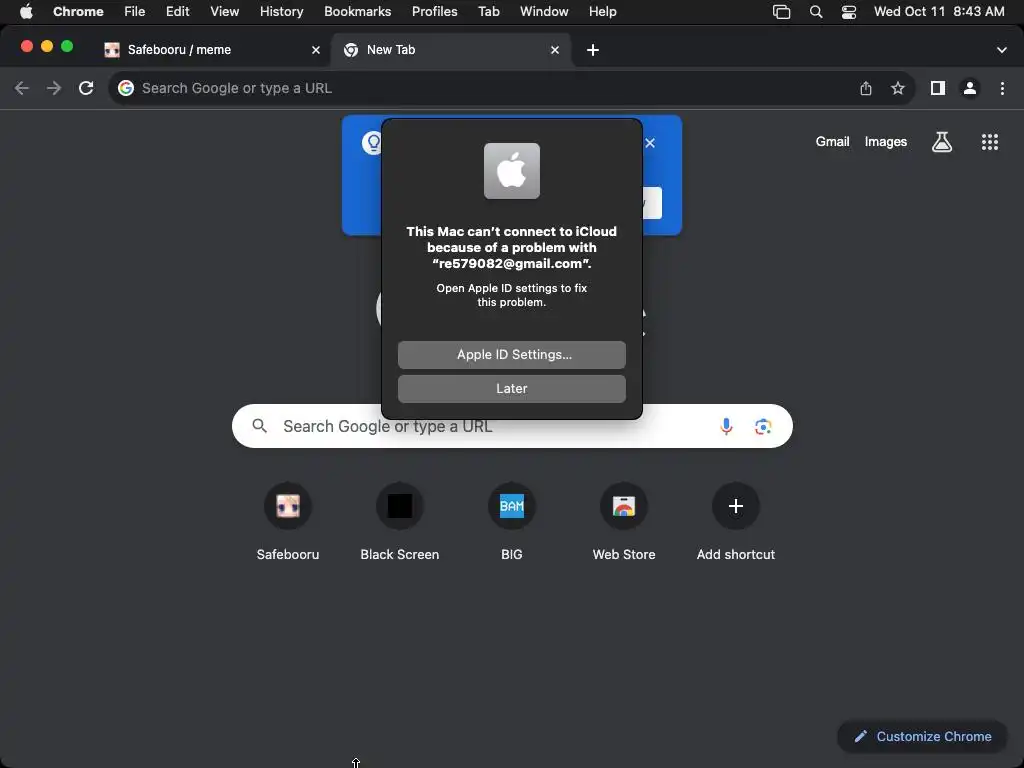1024x768 pixels.
Task: Open Search Labs flask icon
Action: coord(941,142)
